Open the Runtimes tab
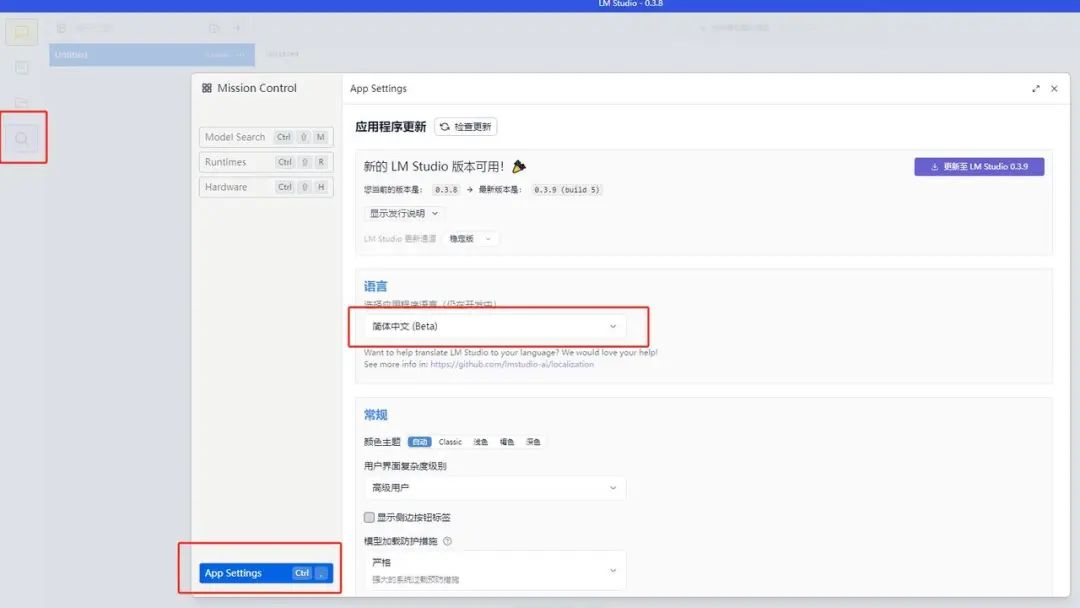1080x608 pixels. 266,162
